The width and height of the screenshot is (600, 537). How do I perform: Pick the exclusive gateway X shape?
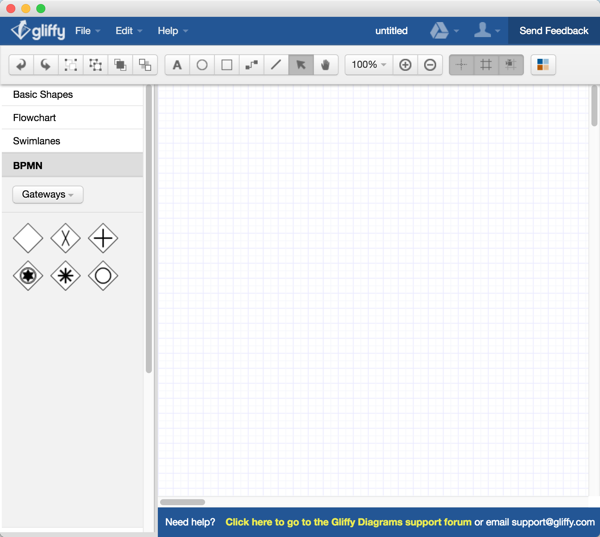[x=65, y=238]
